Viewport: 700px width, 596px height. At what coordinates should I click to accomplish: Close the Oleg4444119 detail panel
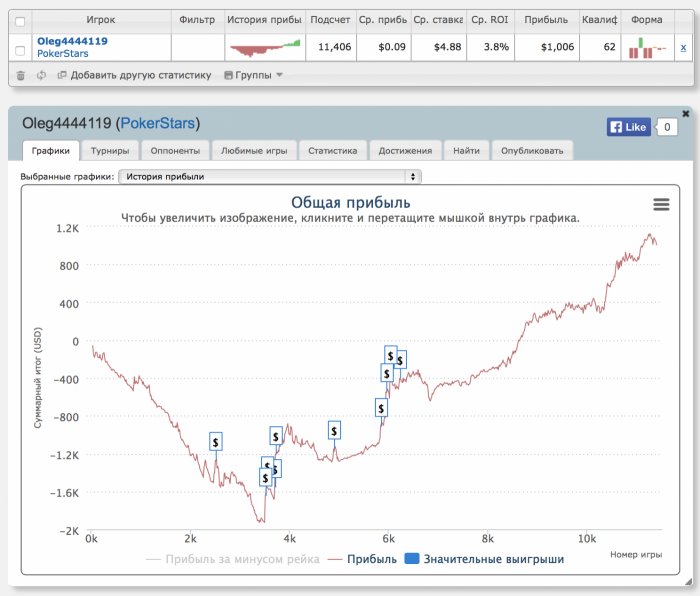[686, 114]
